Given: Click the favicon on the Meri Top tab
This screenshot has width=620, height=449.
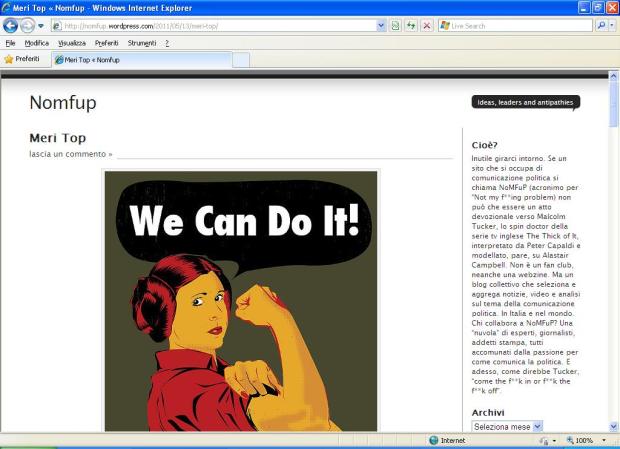Looking at the screenshot, I should 59,60.
